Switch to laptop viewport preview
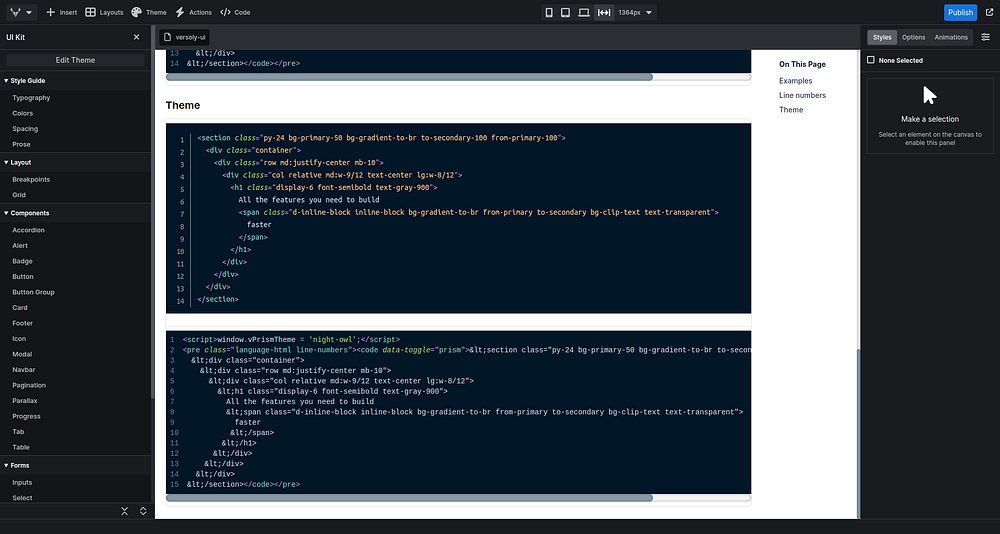The image size is (1000, 534). pyautogui.click(x=584, y=12)
